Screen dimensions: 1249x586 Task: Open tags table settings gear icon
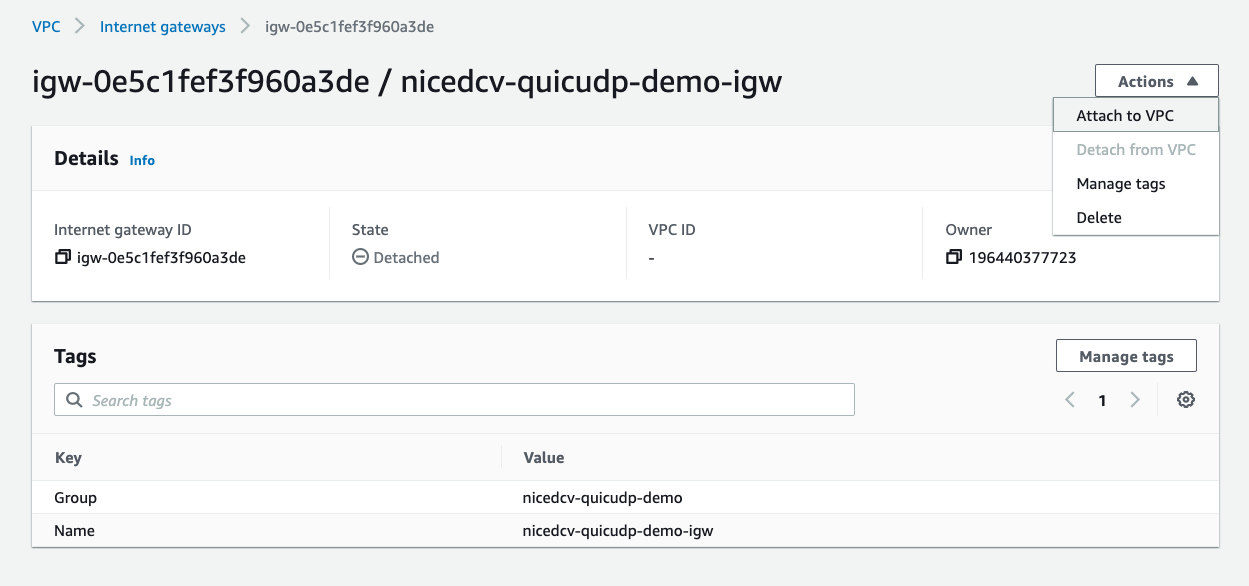[1186, 400]
